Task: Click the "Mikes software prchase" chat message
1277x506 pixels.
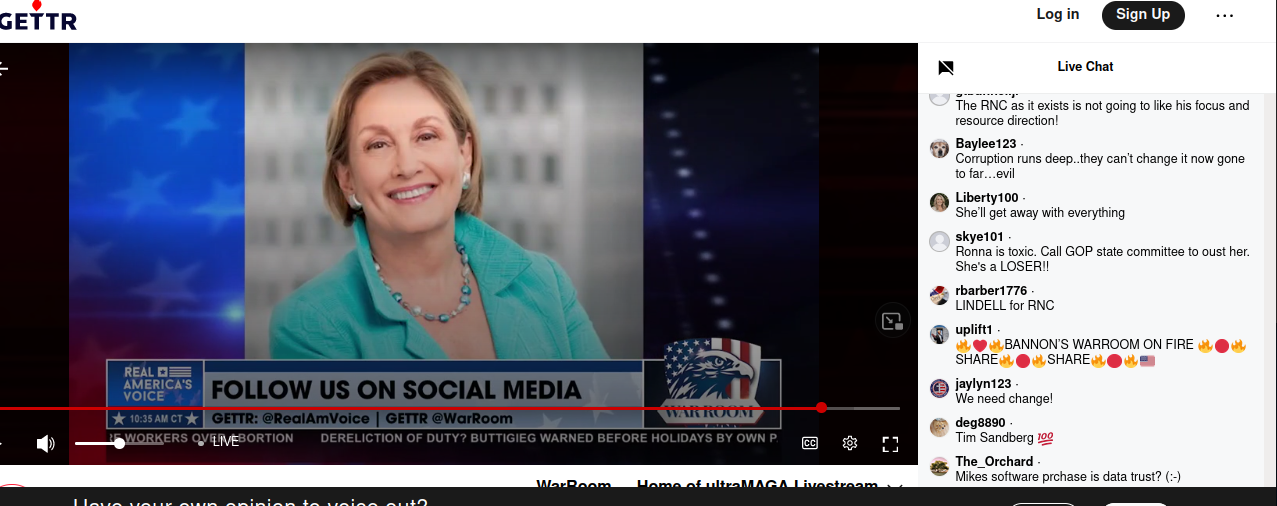Action: [1068, 477]
